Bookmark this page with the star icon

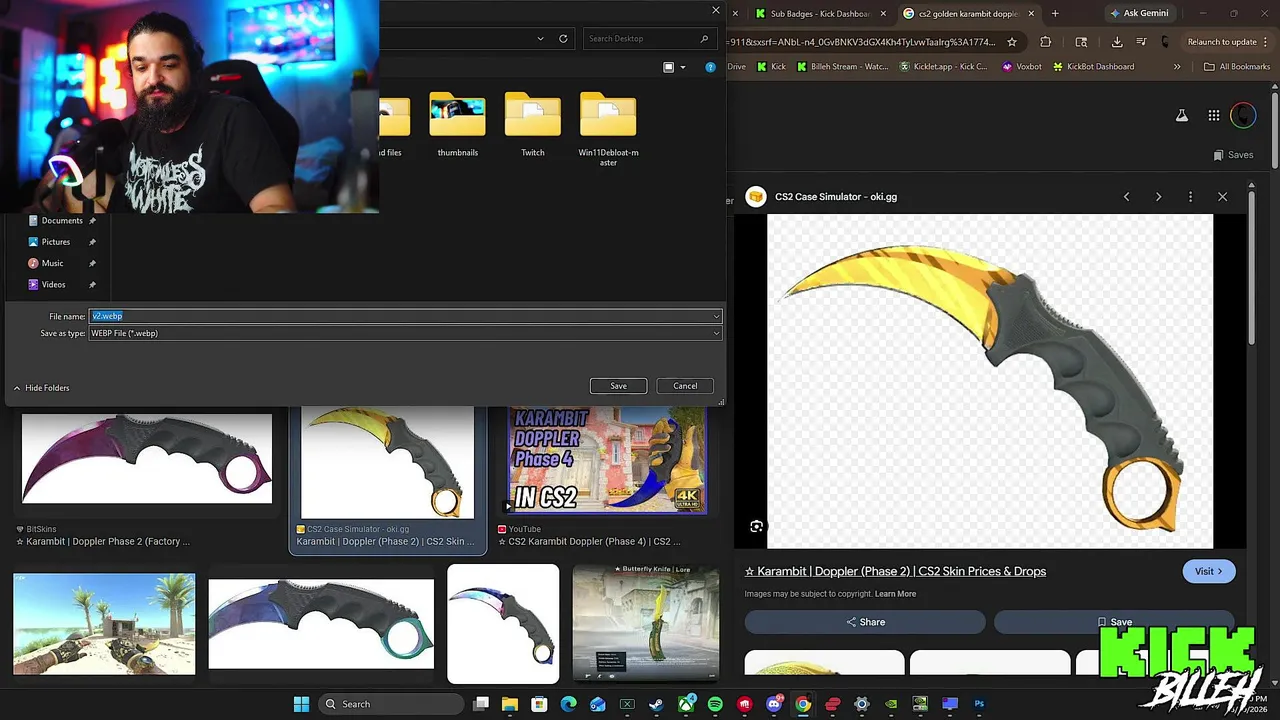coord(1012,42)
